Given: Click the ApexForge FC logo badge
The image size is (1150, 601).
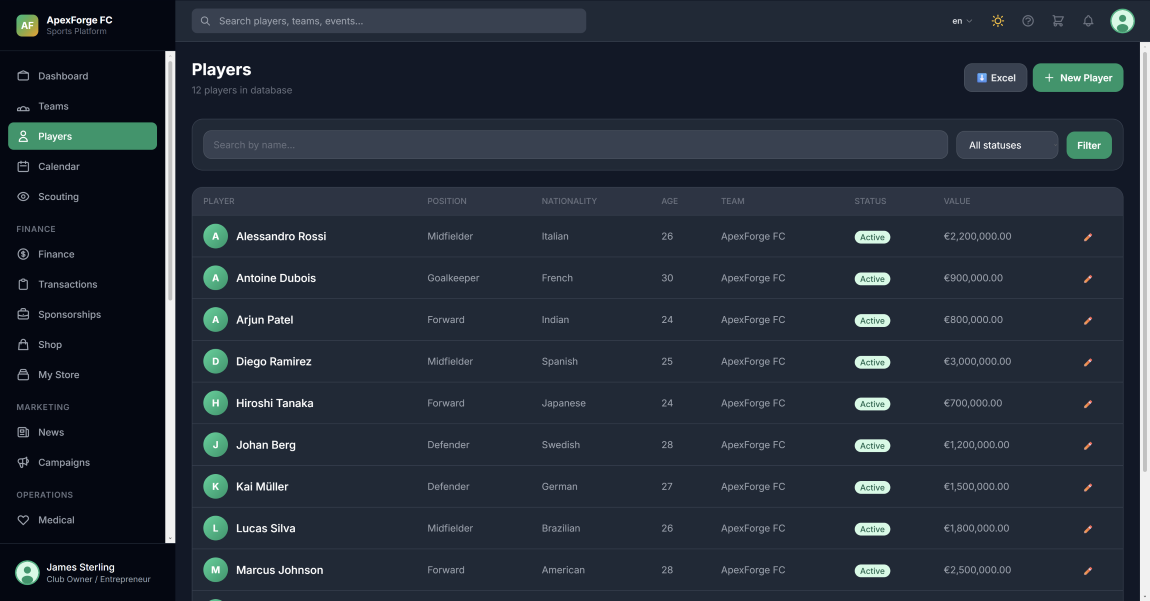Looking at the screenshot, I should point(27,25).
